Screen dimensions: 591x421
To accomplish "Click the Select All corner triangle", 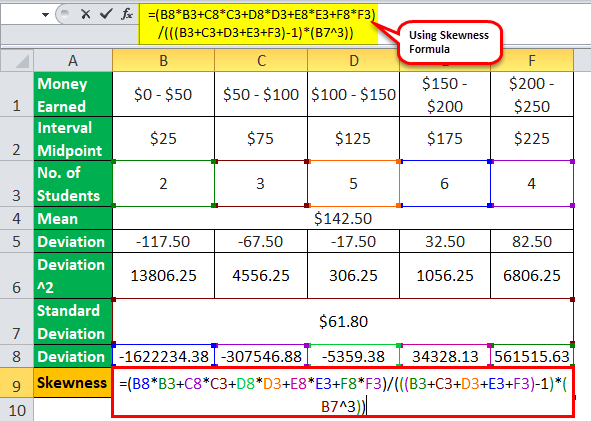I will (17, 61).
